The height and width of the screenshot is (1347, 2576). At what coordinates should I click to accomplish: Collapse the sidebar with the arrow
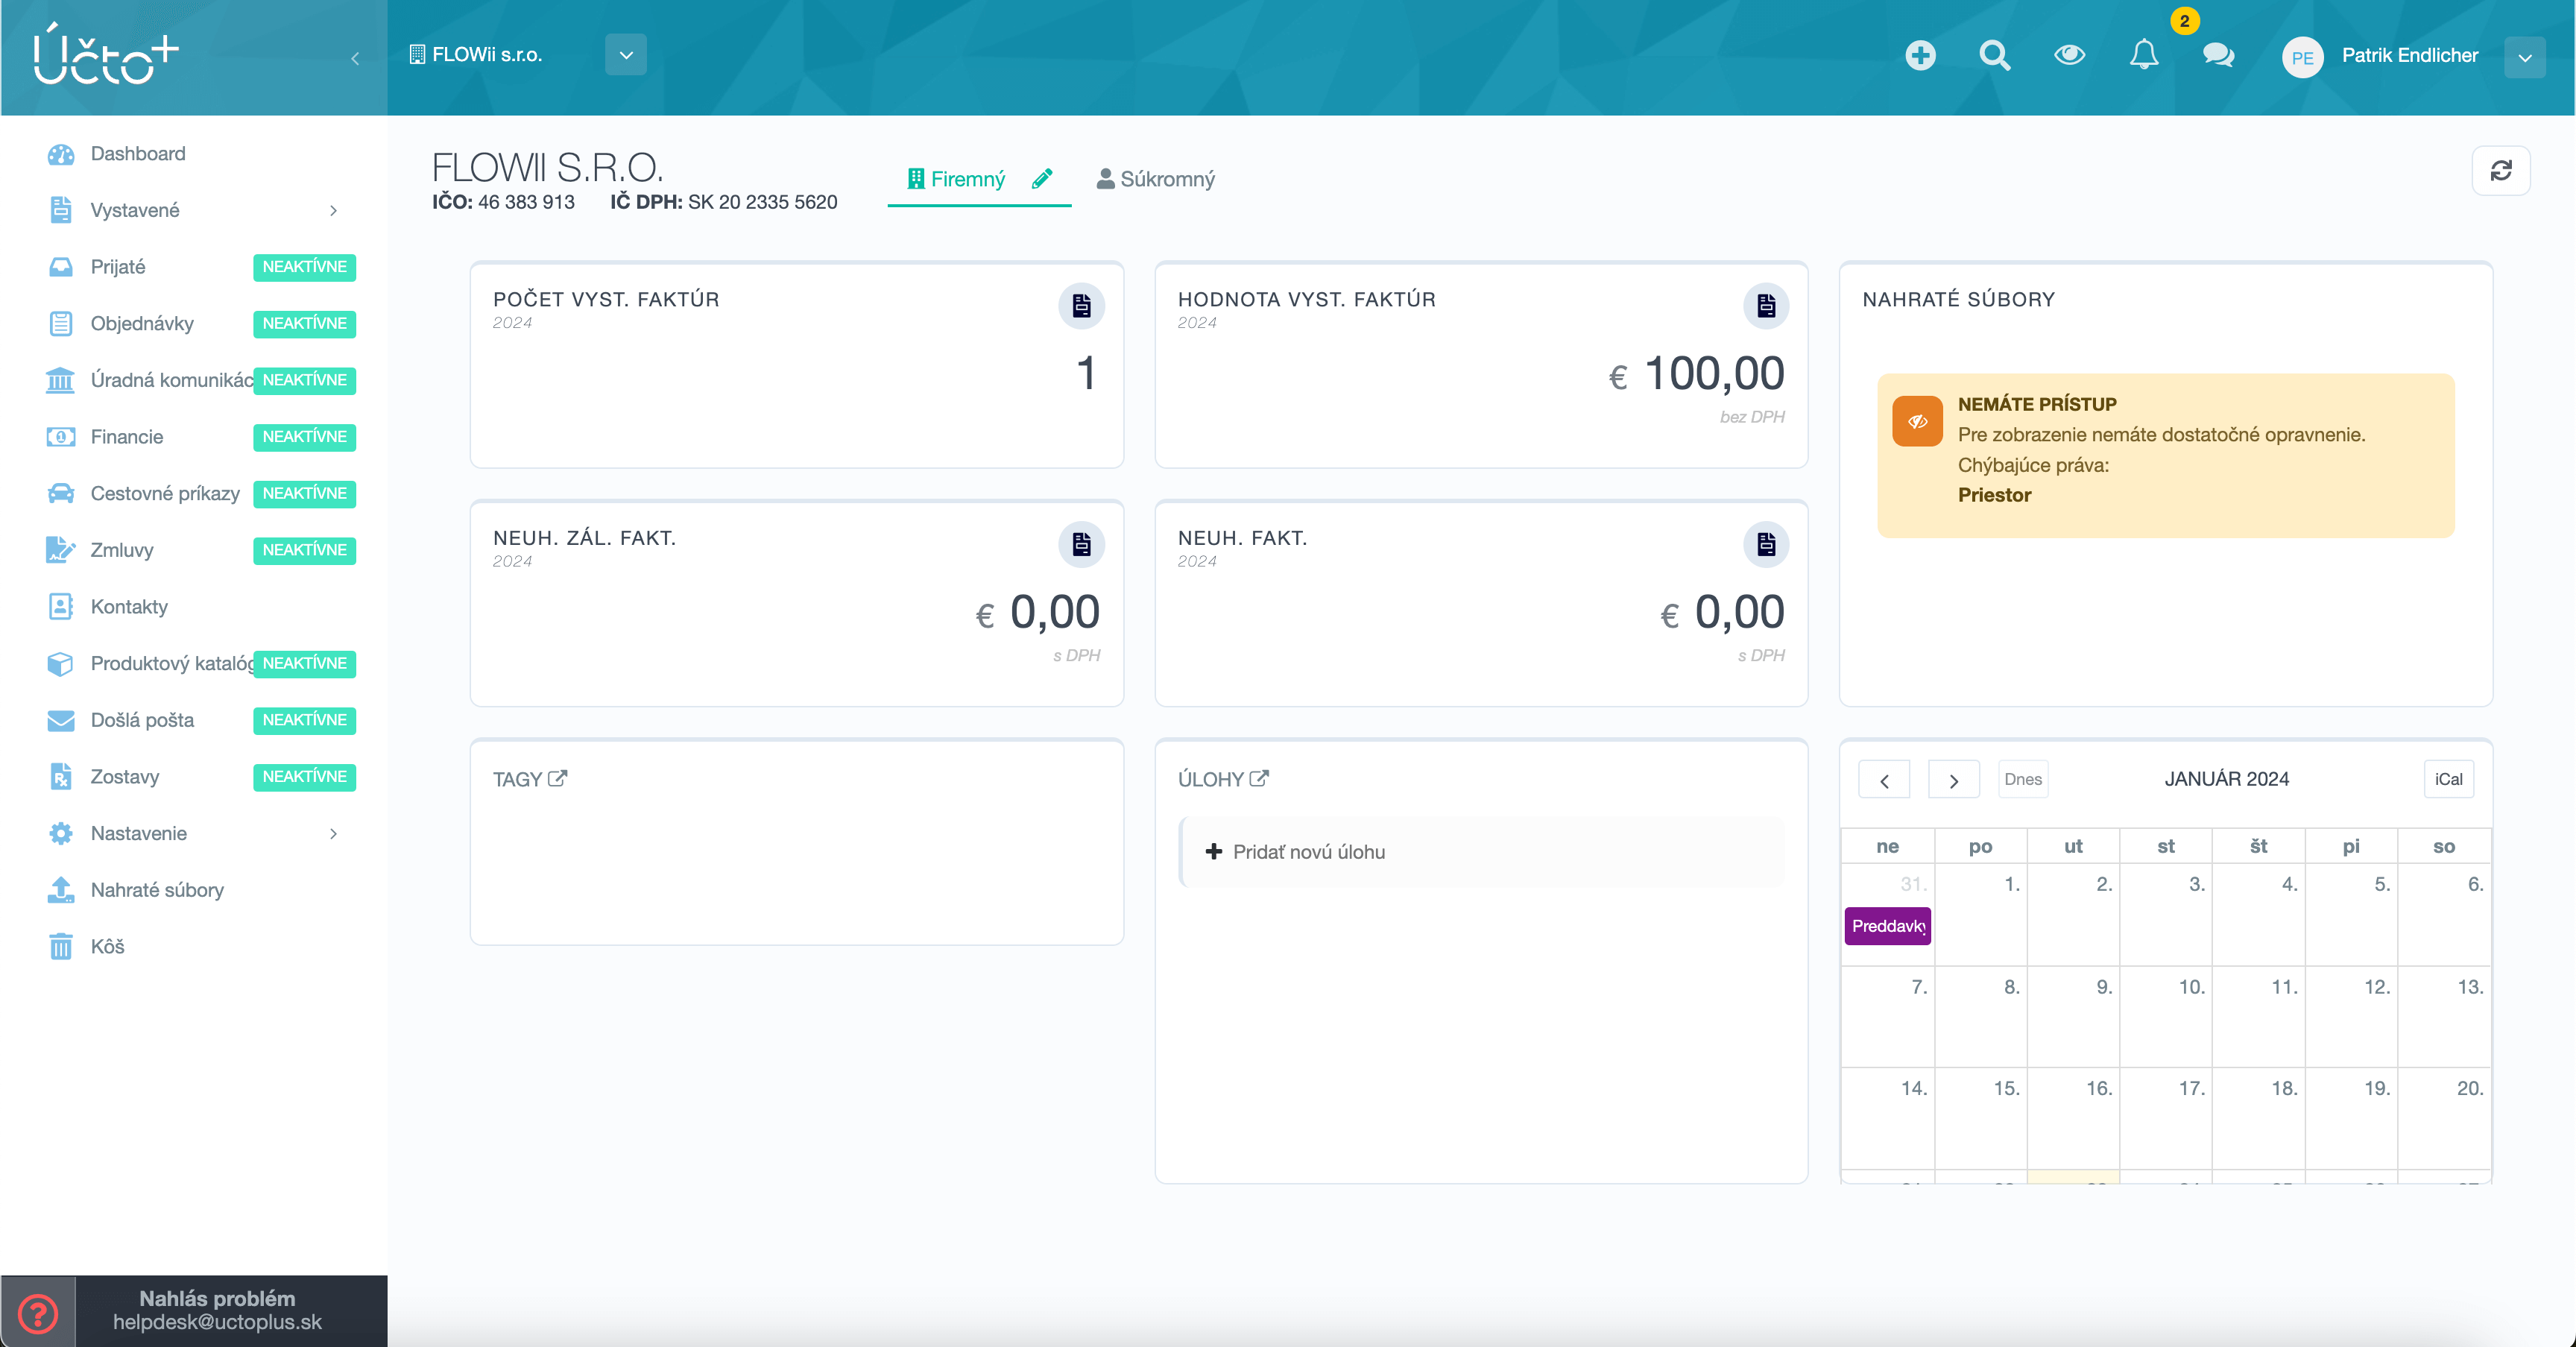pyautogui.click(x=355, y=58)
